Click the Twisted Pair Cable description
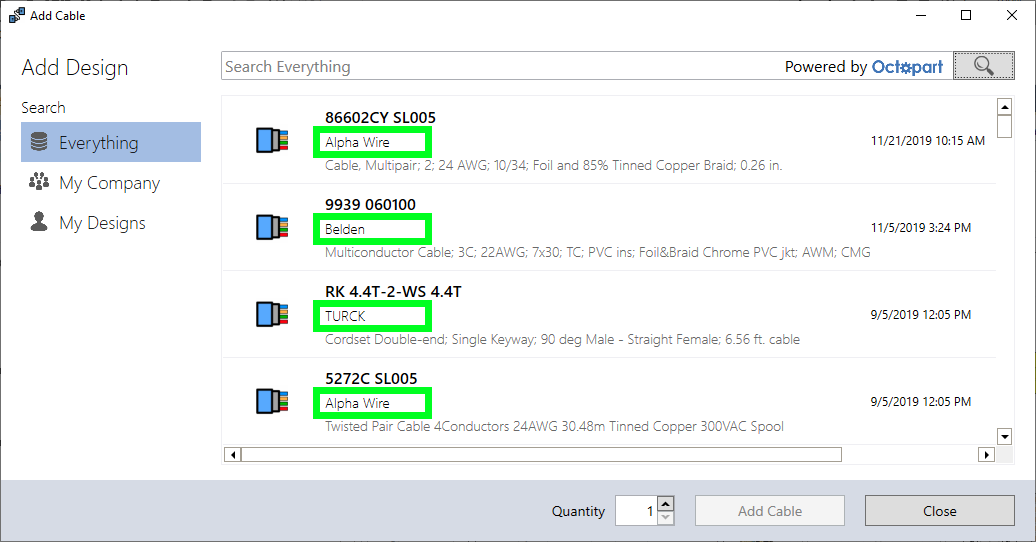Image resolution: width=1036 pixels, height=542 pixels. click(554, 426)
